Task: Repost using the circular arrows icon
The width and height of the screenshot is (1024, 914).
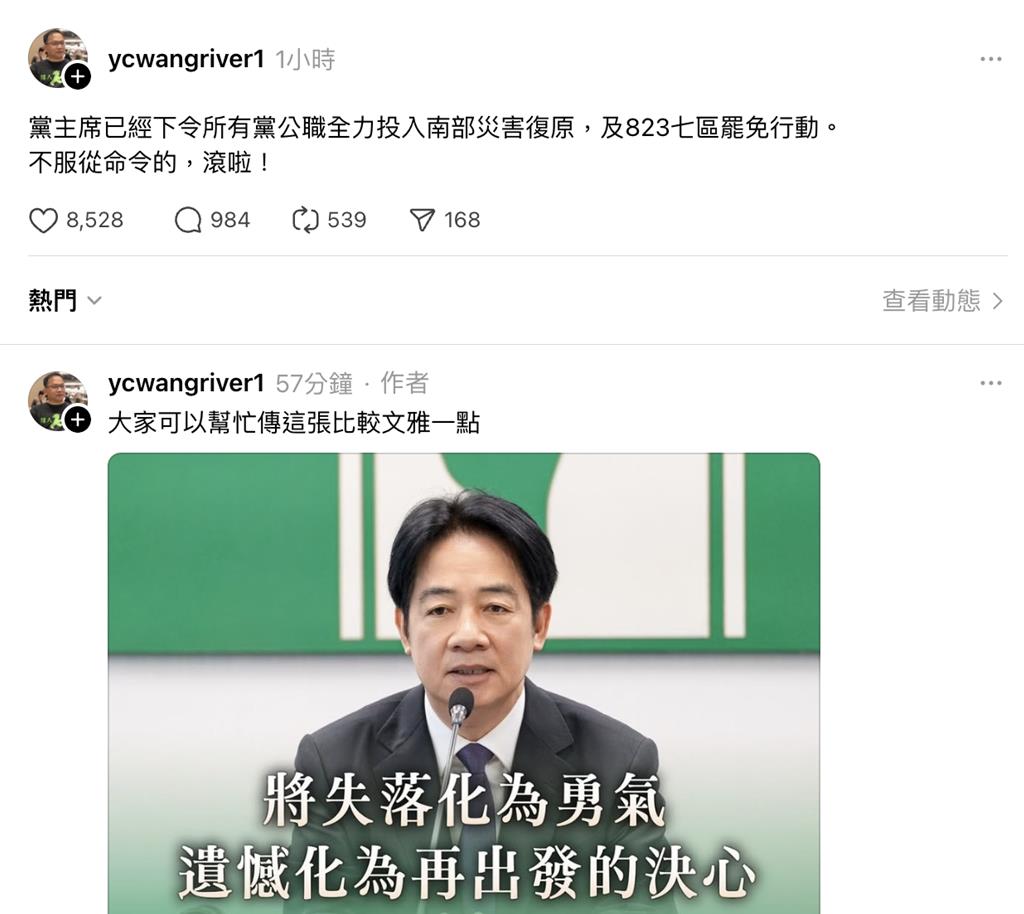Action: pos(305,220)
